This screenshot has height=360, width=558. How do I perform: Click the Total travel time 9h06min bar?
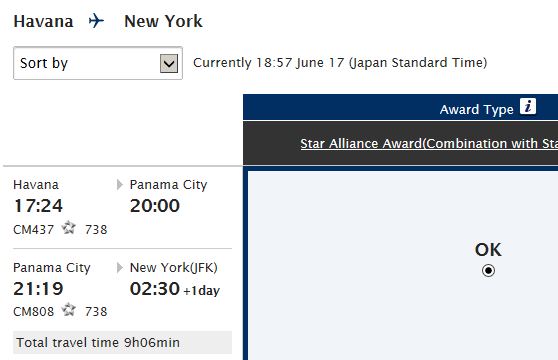click(122, 343)
